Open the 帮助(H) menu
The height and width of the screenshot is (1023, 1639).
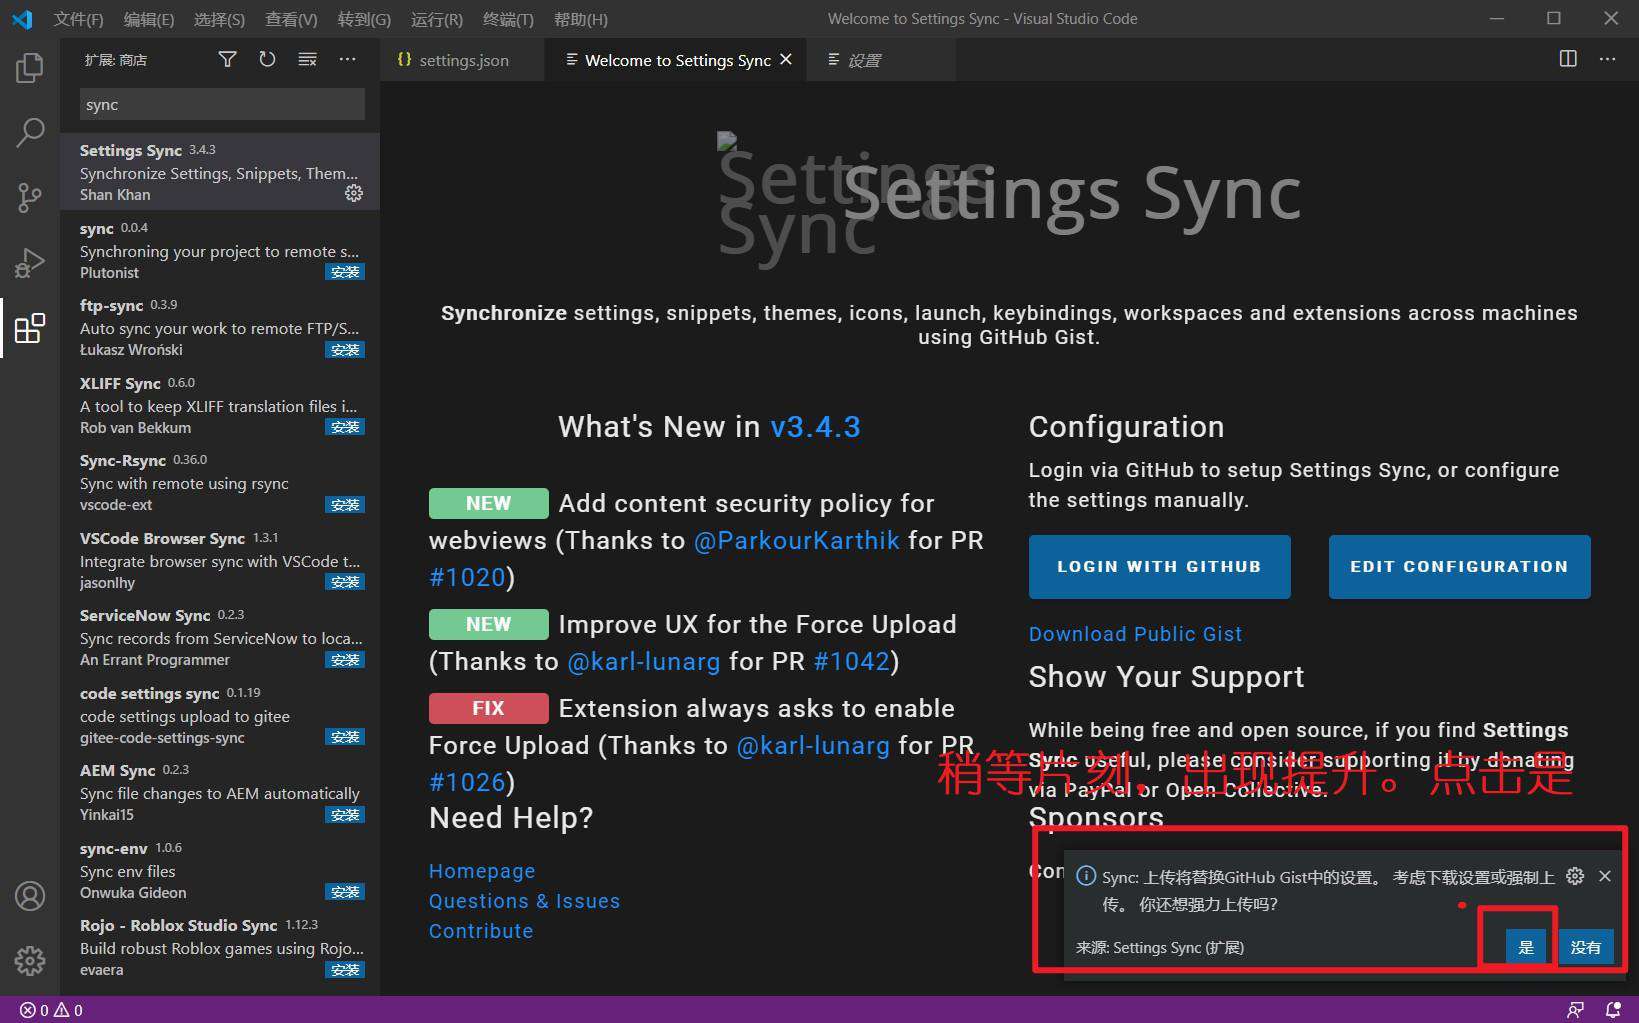coord(580,19)
